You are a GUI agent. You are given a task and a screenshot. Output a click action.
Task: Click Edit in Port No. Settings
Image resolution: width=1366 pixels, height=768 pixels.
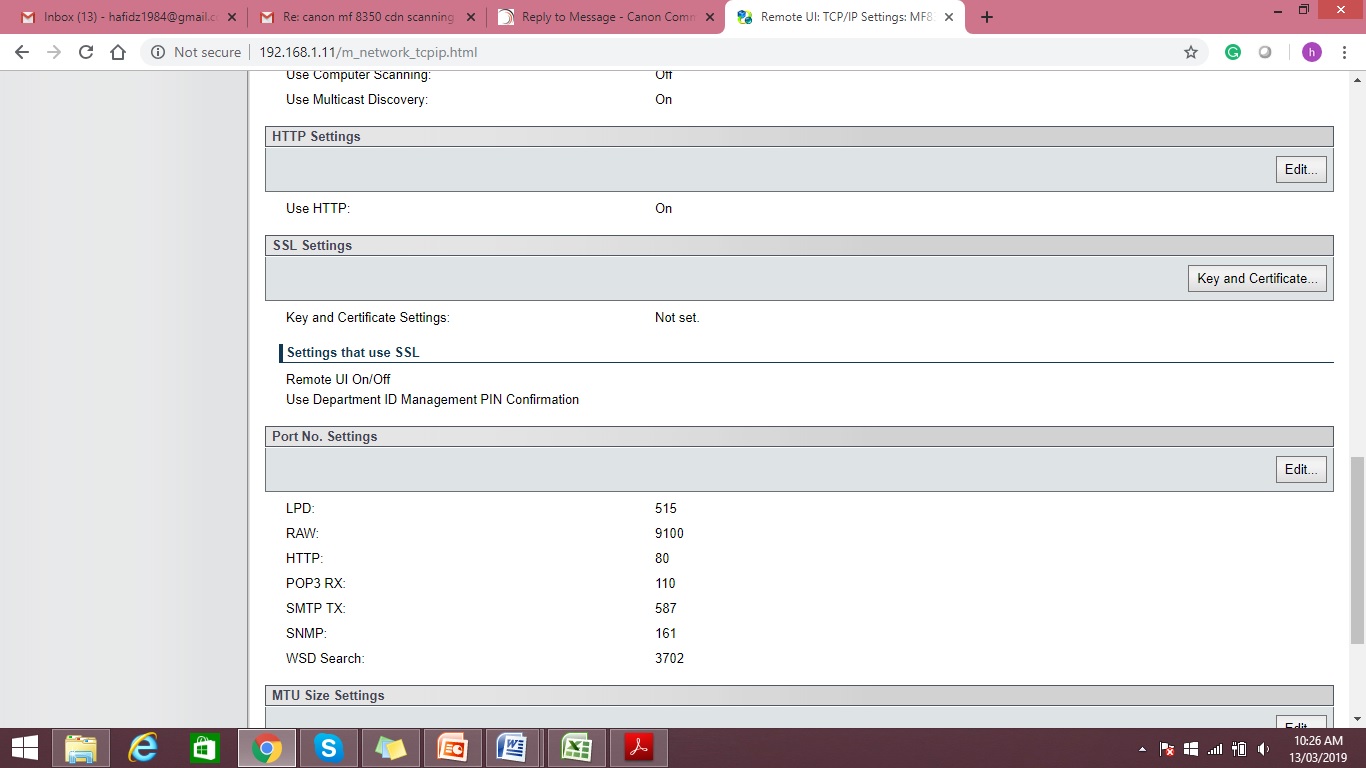[x=1301, y=469]
